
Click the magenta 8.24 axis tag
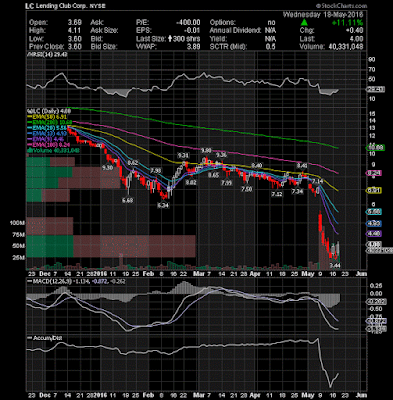pyautogui.click(x=374, y=173)
